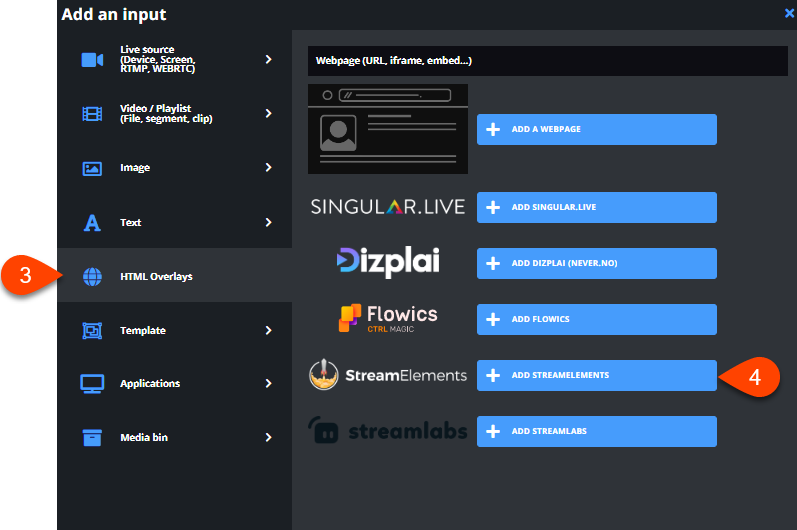Select the HTML Overlays category
797x530 pixels.
(x=174, y=275)
